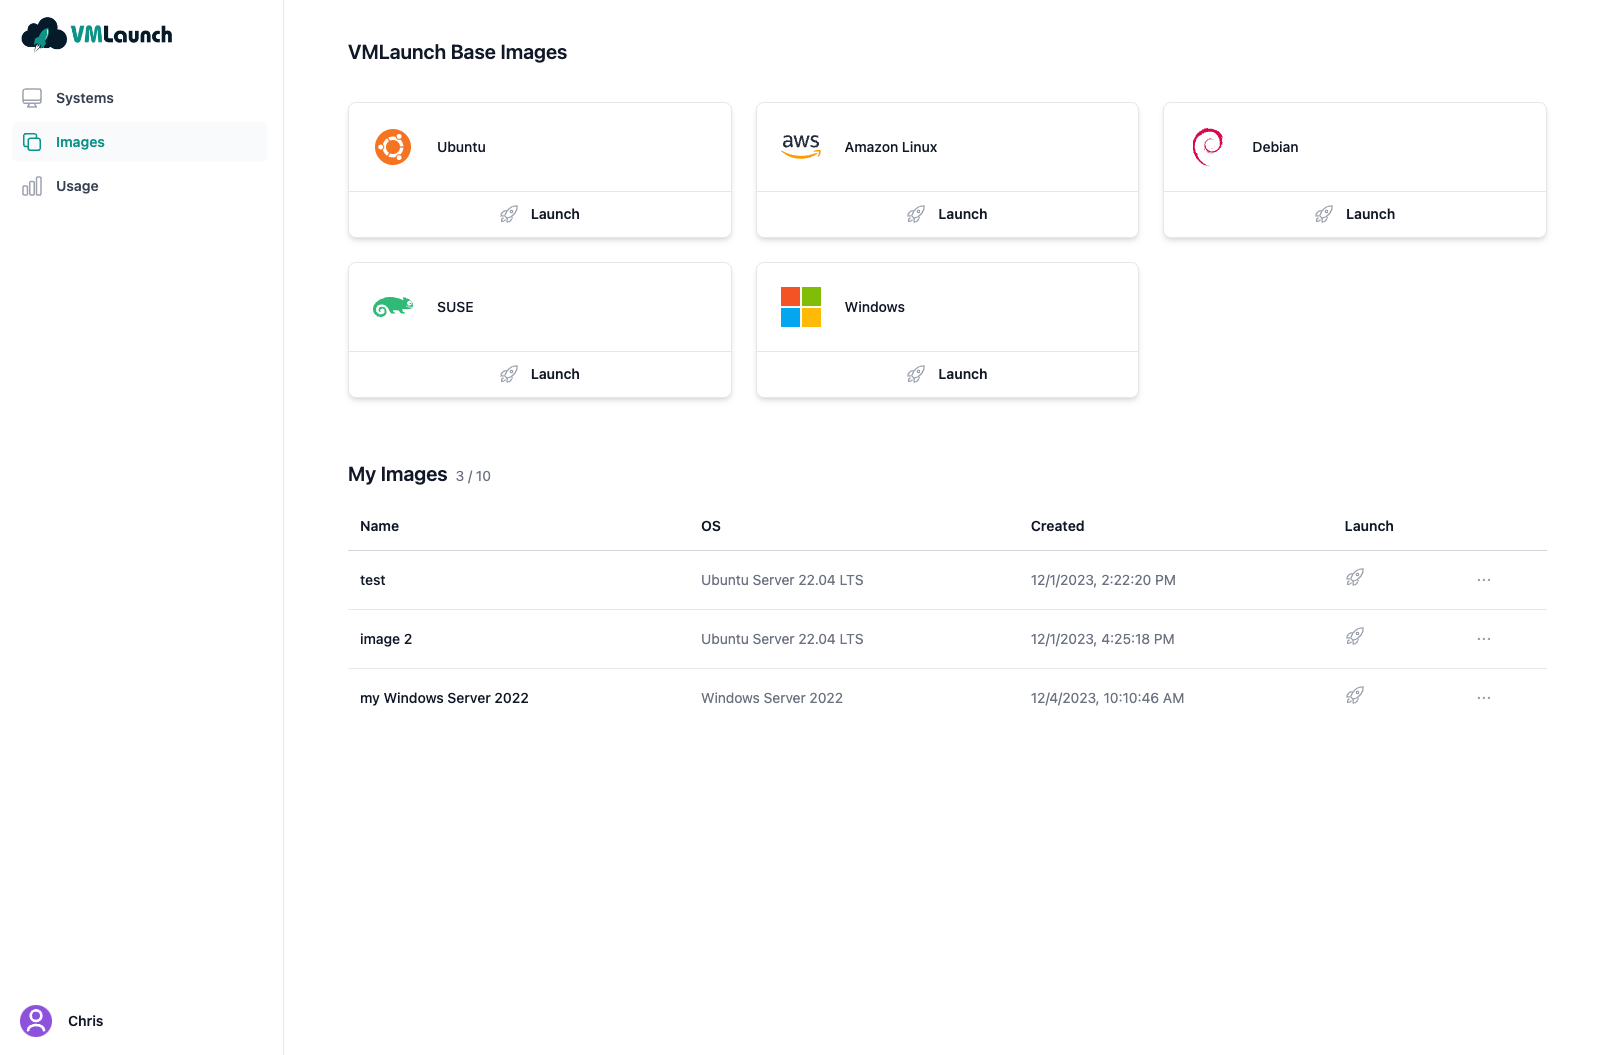Launch the Amazon Linux base image
Screen dimensions: 1608x1055
click(947, 214)
